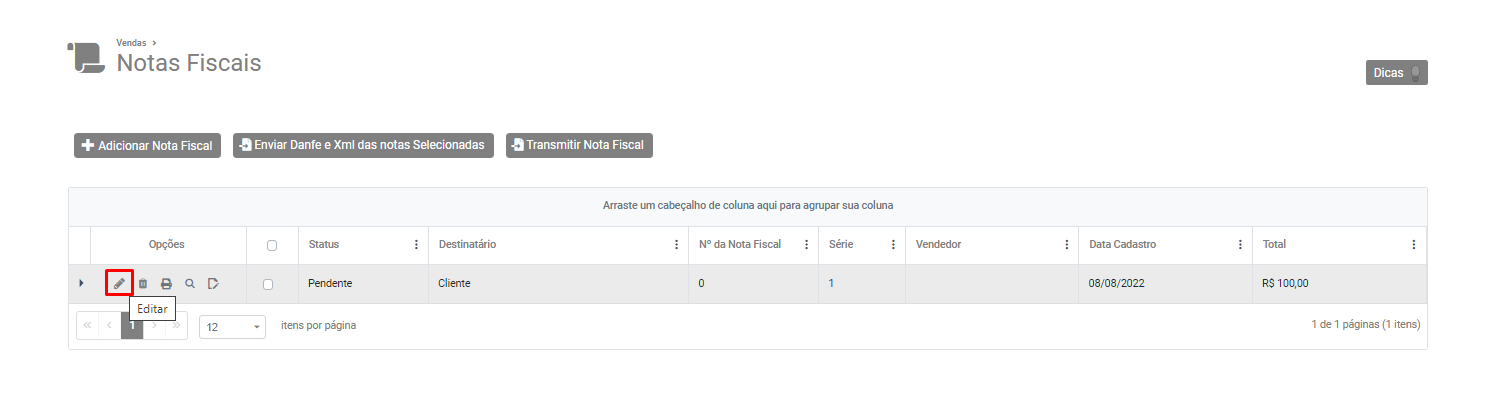Image resolution: width=1511 pixels, height=400 pixels.
Task: Open the Data Cadastro column menu
Action: click(1240, 245)
